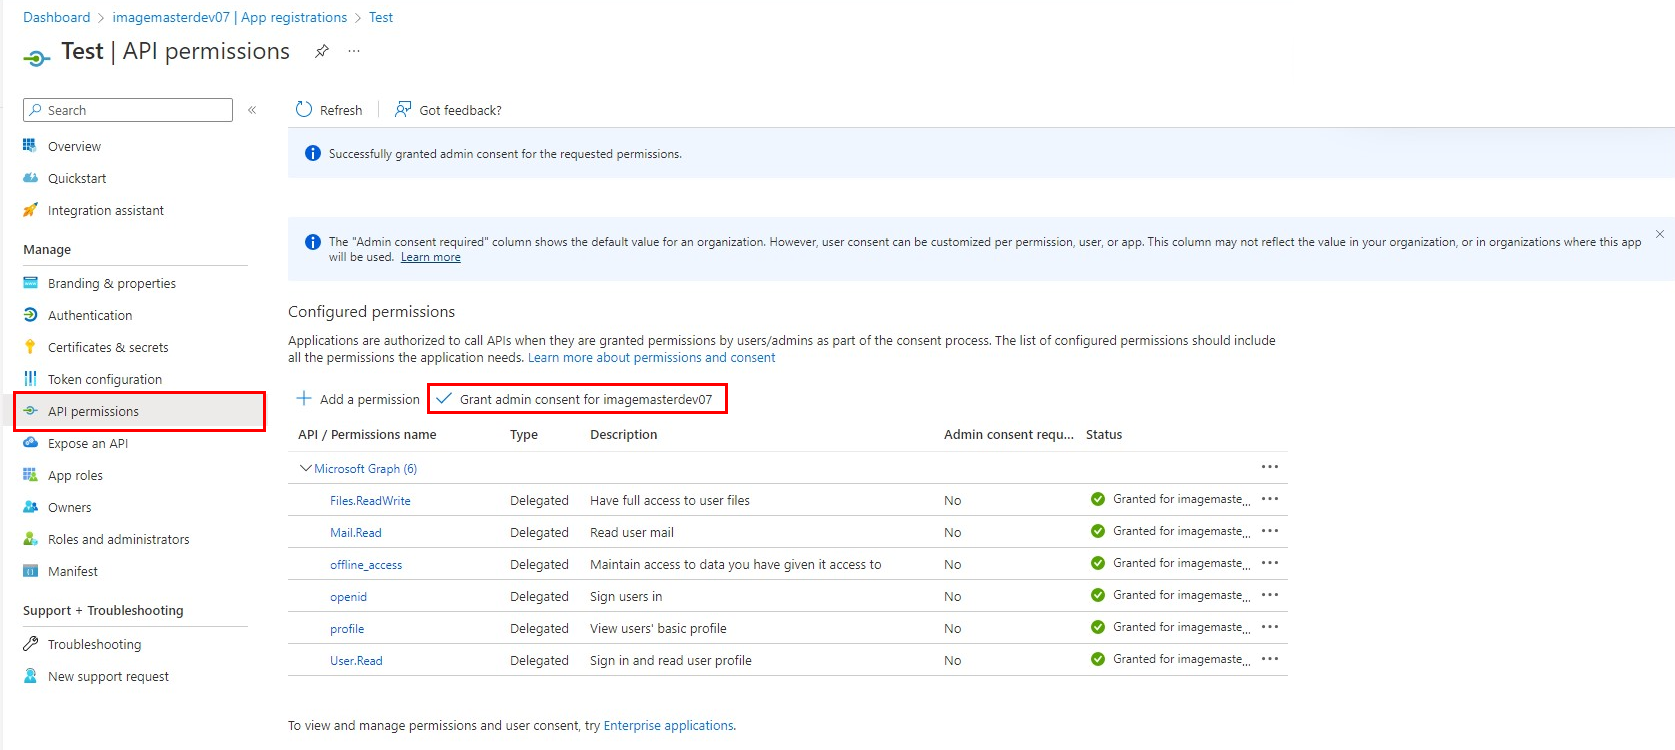This screenshot has width=1675, height=750.
Task: Click the 'Sign users in' description text
Action: coord(626,596)
